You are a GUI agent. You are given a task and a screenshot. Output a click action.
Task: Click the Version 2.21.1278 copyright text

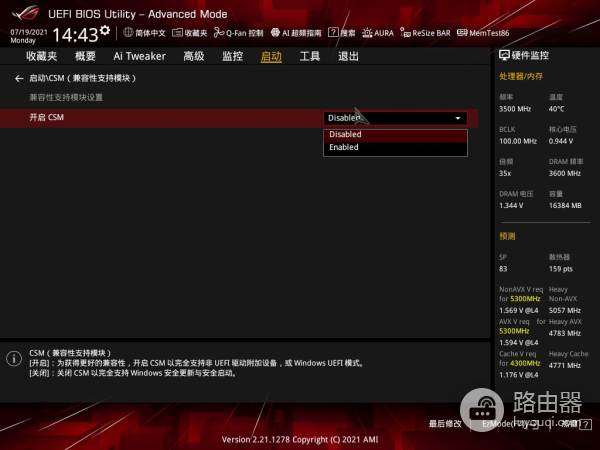(300, 440)
